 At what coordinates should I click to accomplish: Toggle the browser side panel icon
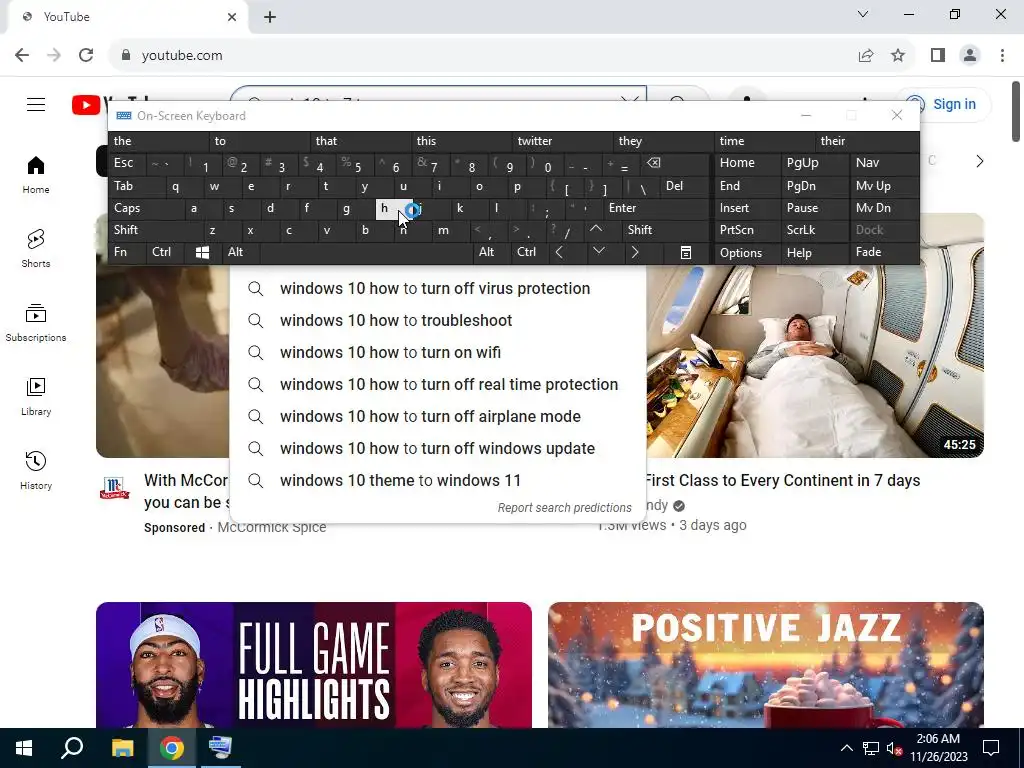(x=938, y=56)
